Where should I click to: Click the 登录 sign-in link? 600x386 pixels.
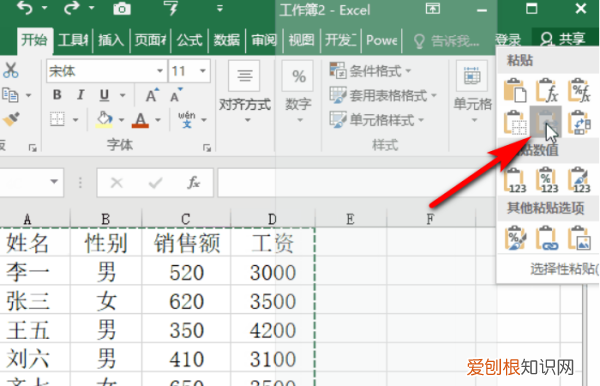tap(509, 39)
